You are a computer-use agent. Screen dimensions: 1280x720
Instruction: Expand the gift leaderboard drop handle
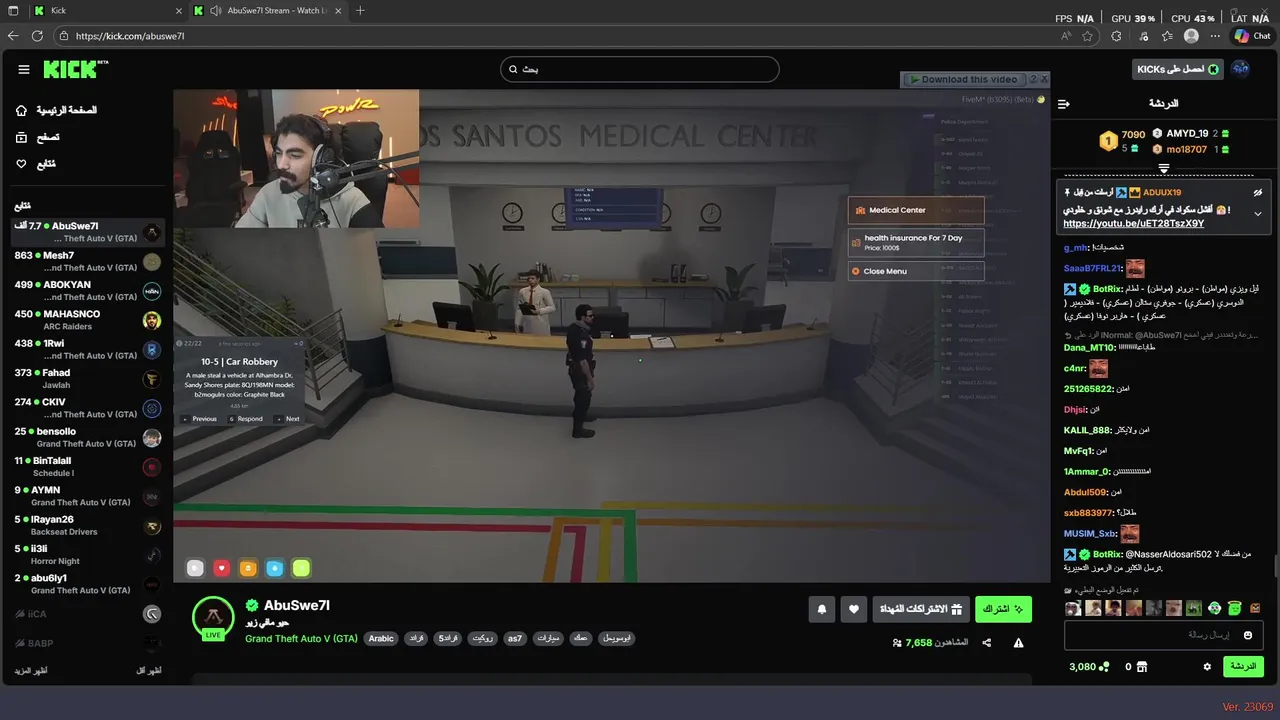(x=1164, y=168)
